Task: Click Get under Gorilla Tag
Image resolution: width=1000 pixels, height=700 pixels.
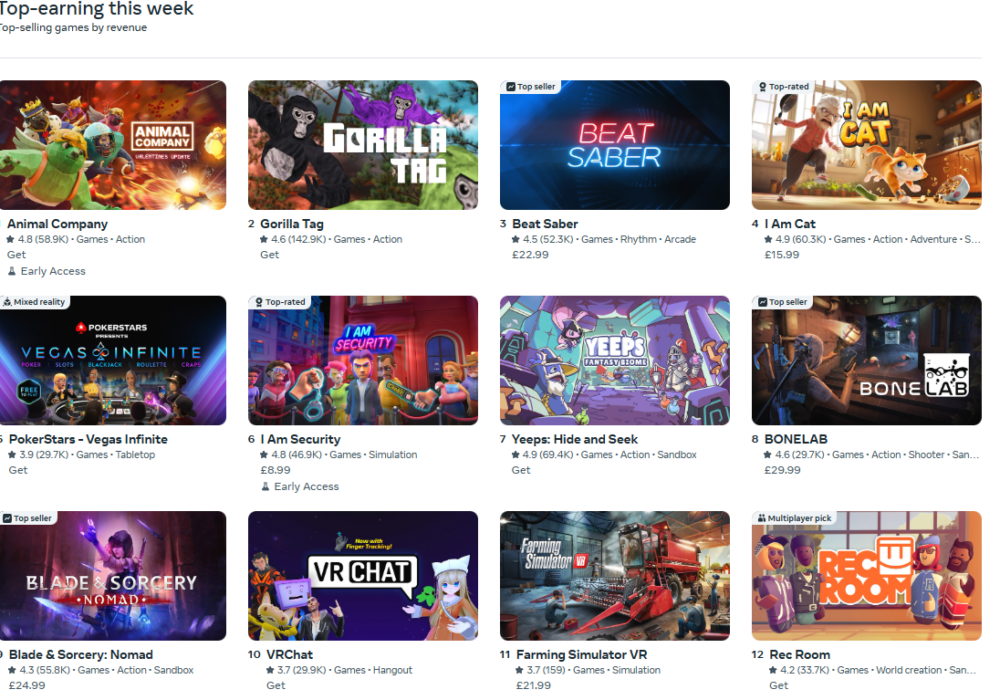Action: point(269,254)
